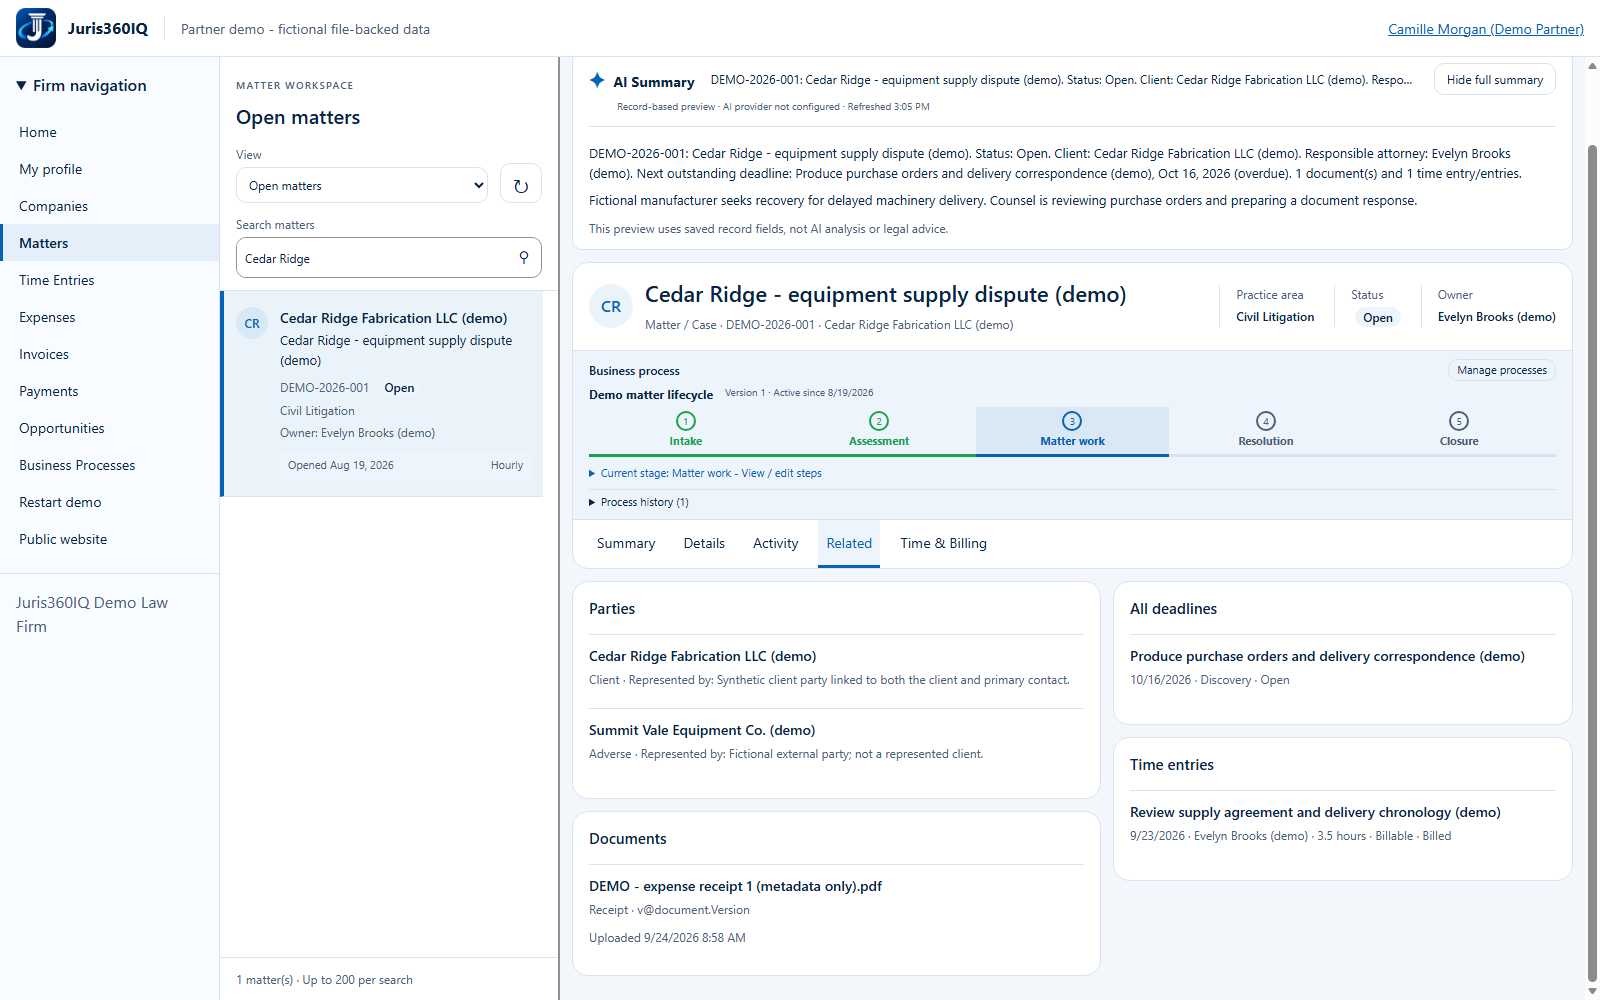The width and height of the screenshot is (1600, 1000).
Task: Open Companies in navigation
Action: click(x=110, y=206)
